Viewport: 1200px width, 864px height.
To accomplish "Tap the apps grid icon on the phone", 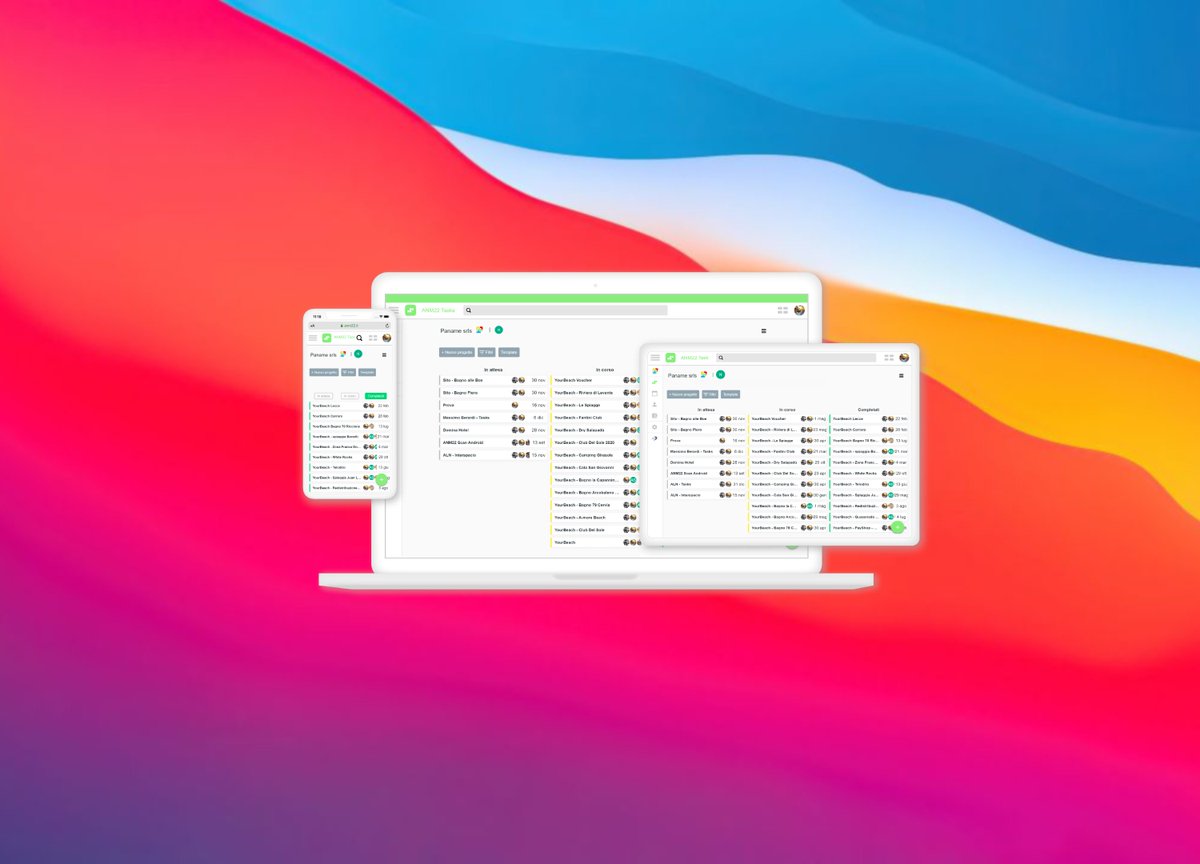I will (x=373, y=338).
